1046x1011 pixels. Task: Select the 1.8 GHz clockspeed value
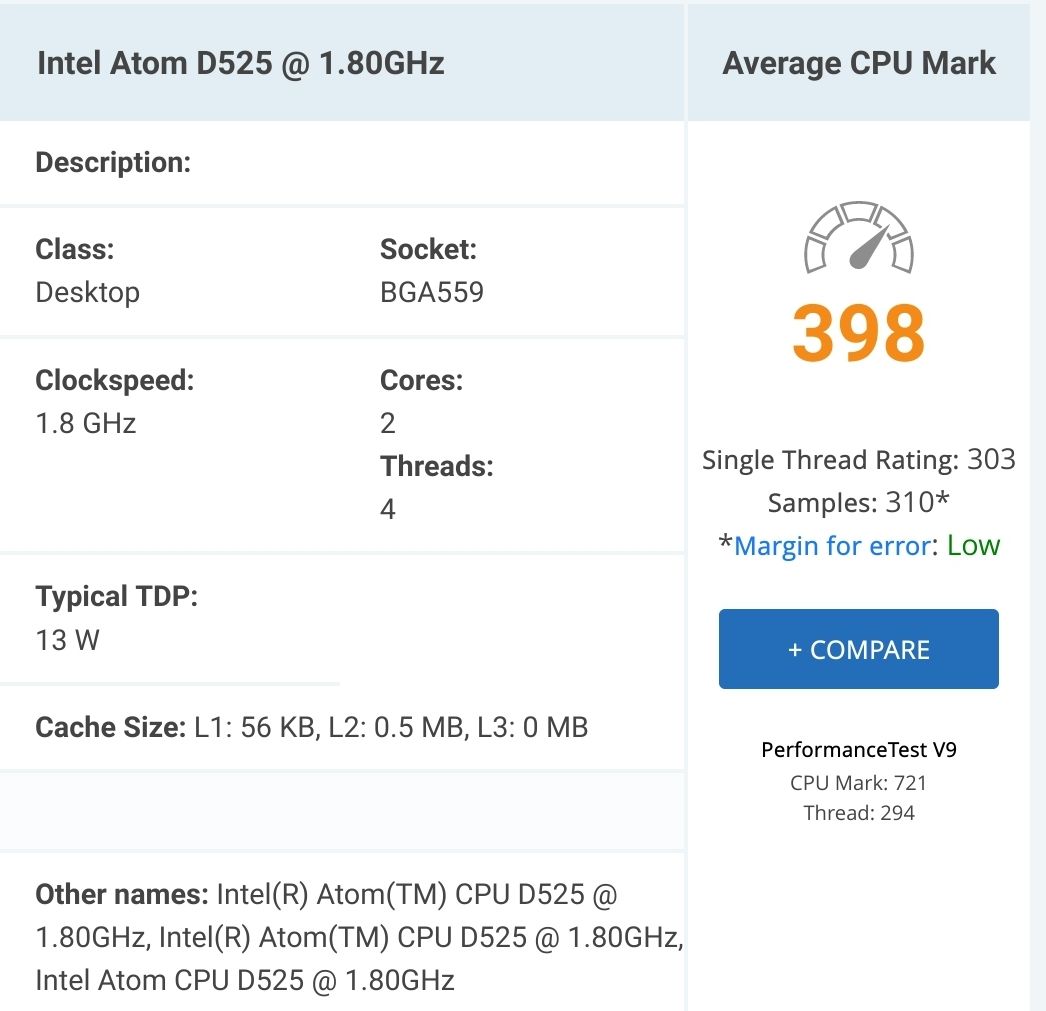86,422
